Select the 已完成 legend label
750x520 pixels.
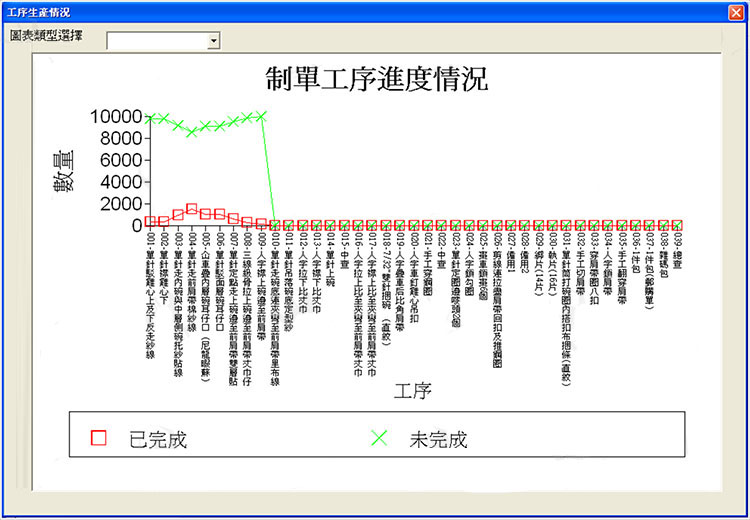(x=158, y=439)
